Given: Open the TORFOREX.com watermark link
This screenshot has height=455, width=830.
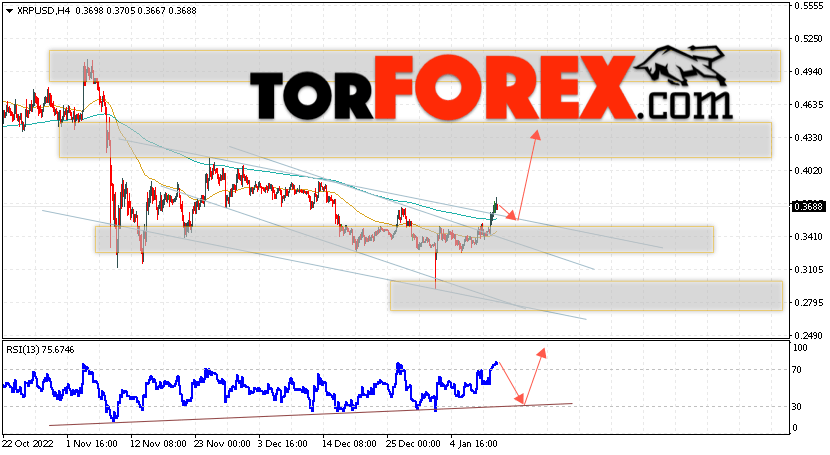Looking at the screenshot, I should [x=491, y=88].
